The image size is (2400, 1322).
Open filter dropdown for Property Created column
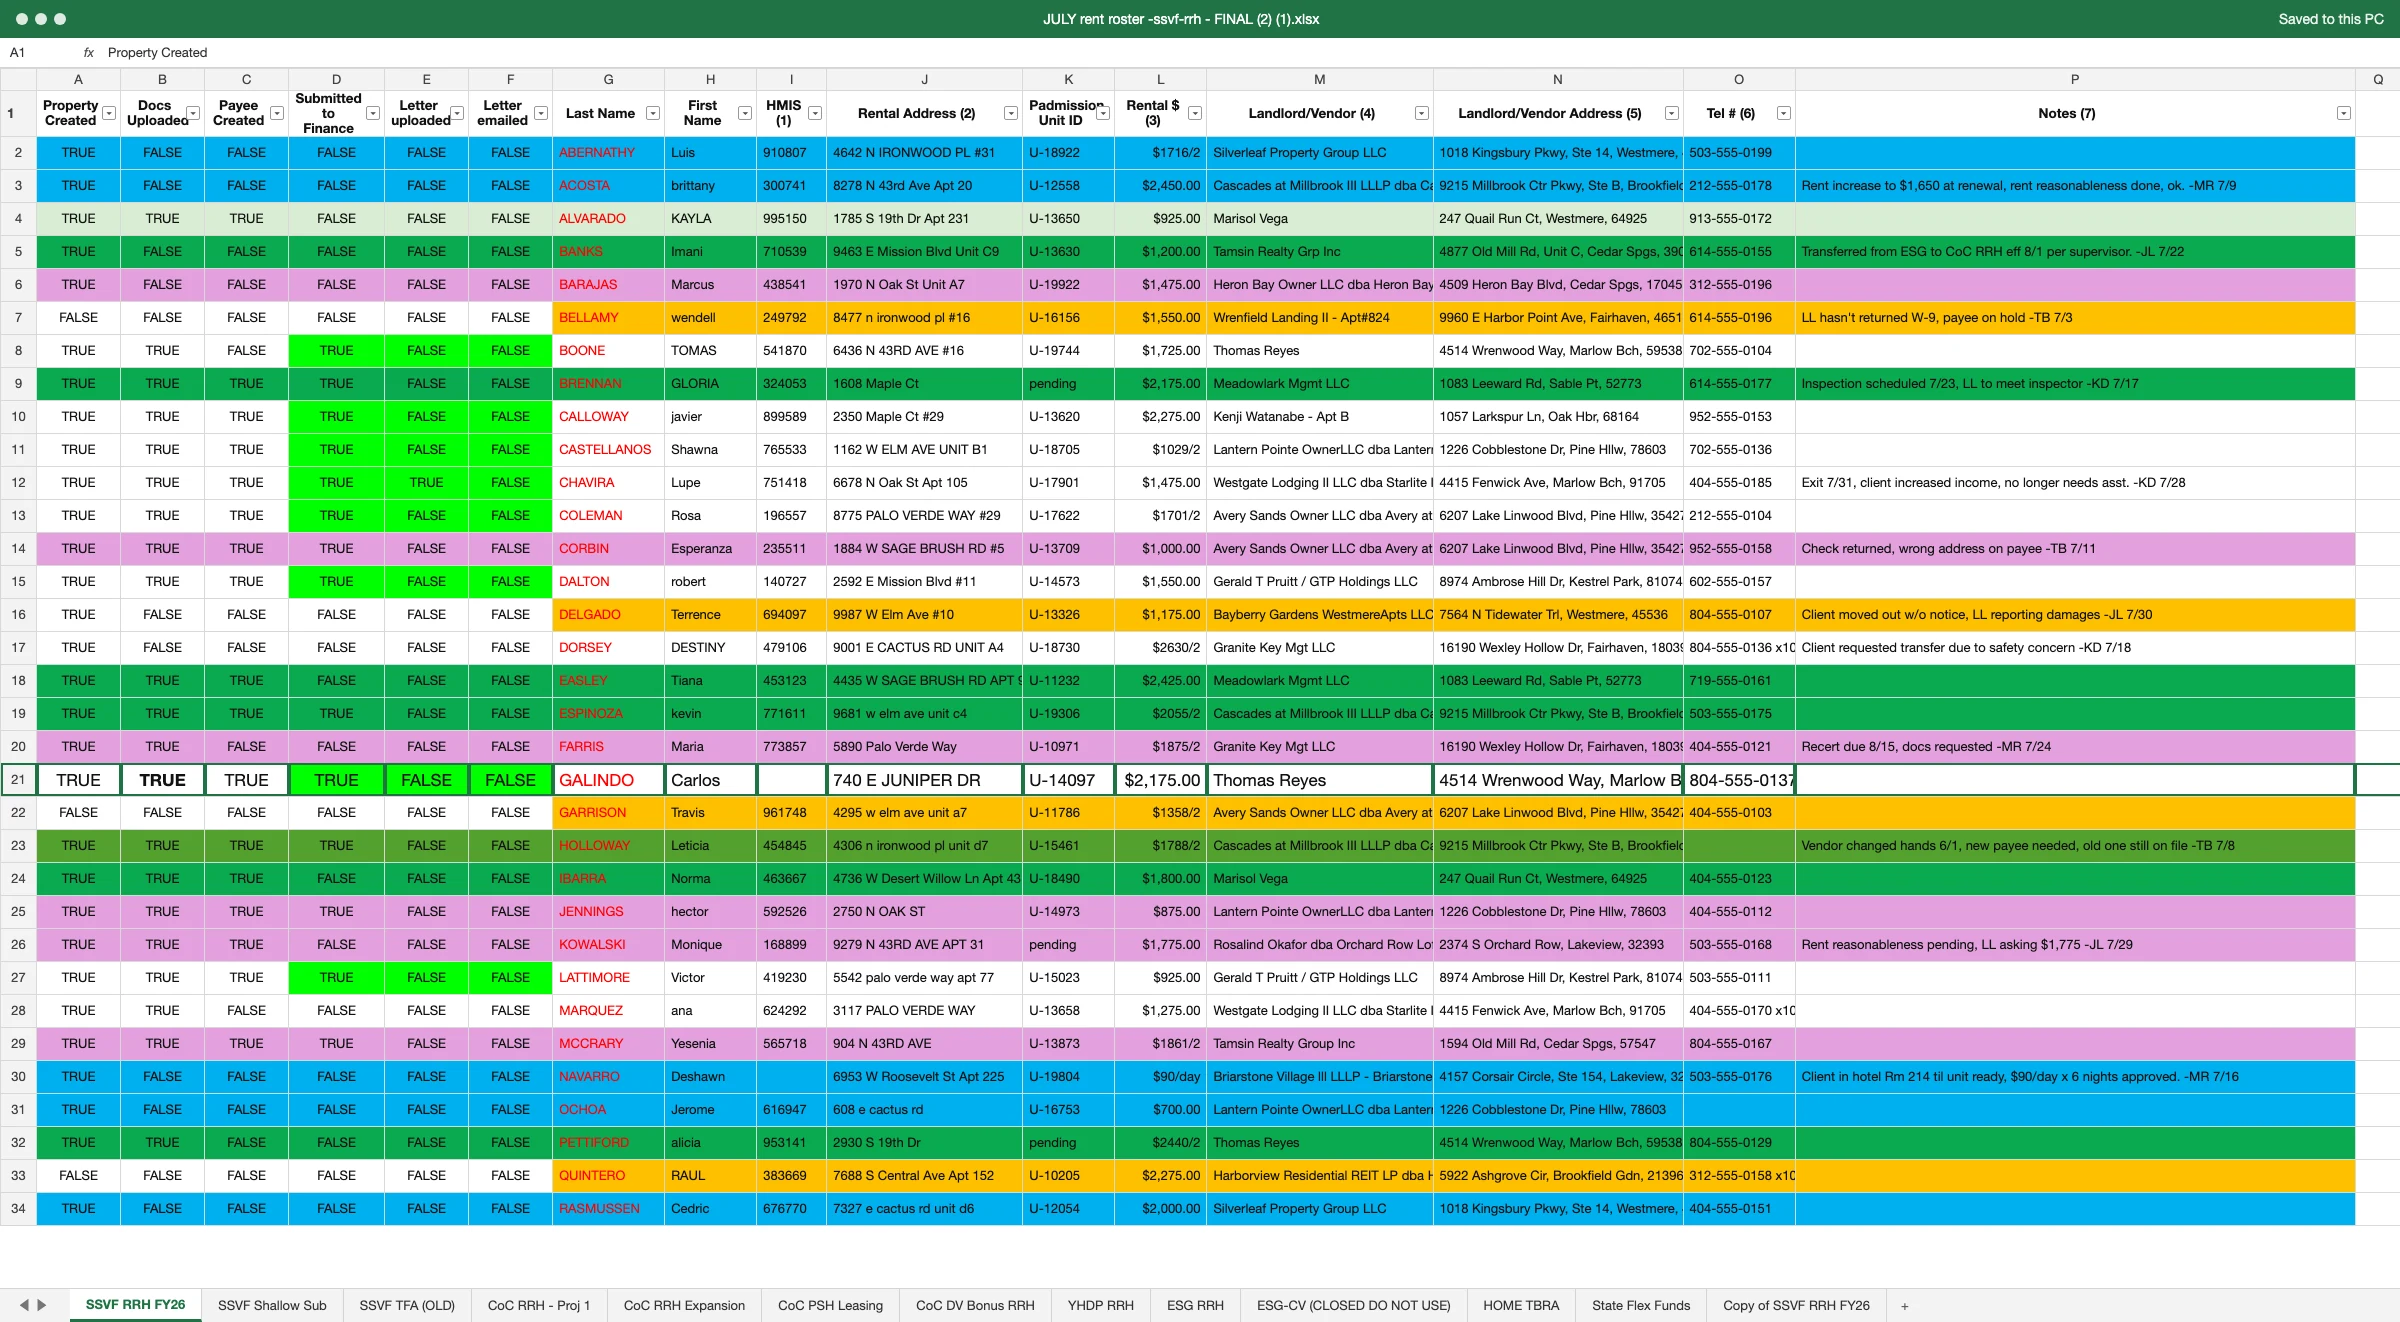click(x=109, y=113)
